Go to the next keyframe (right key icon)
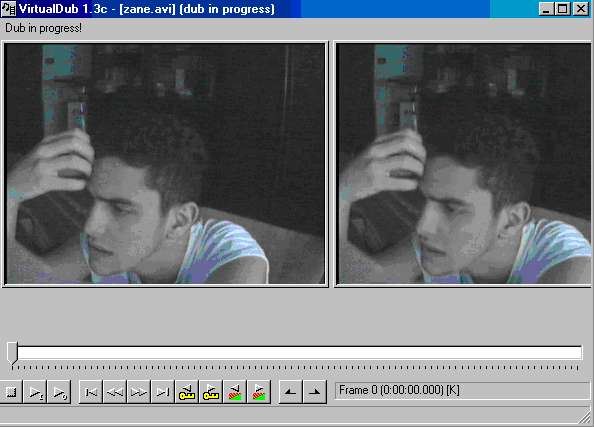594x427 pixels. tap(211, 392)
